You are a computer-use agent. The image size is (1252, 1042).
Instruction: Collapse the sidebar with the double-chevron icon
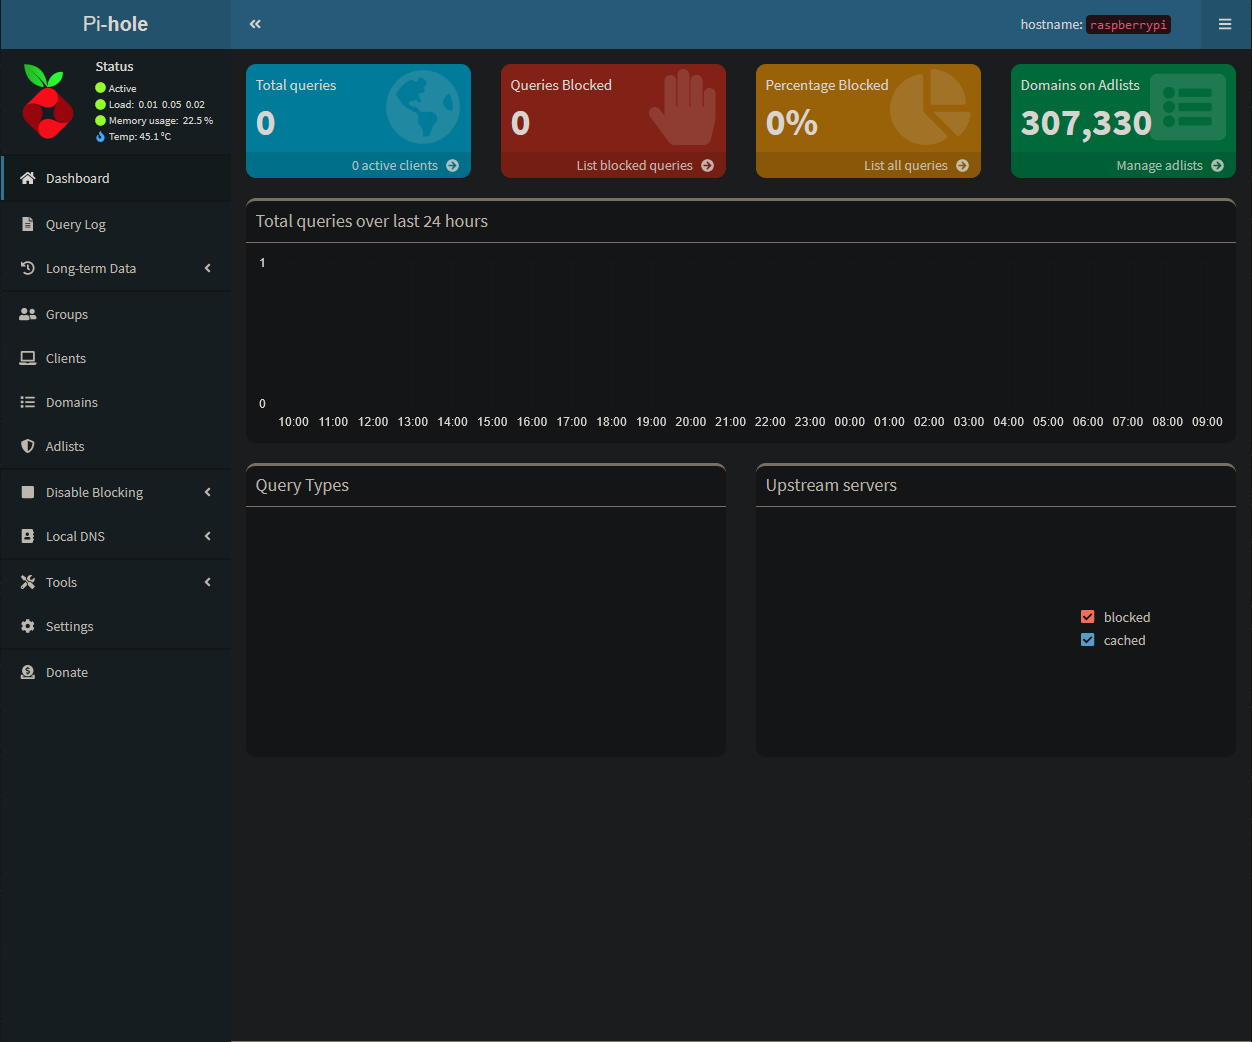[255, 23]
